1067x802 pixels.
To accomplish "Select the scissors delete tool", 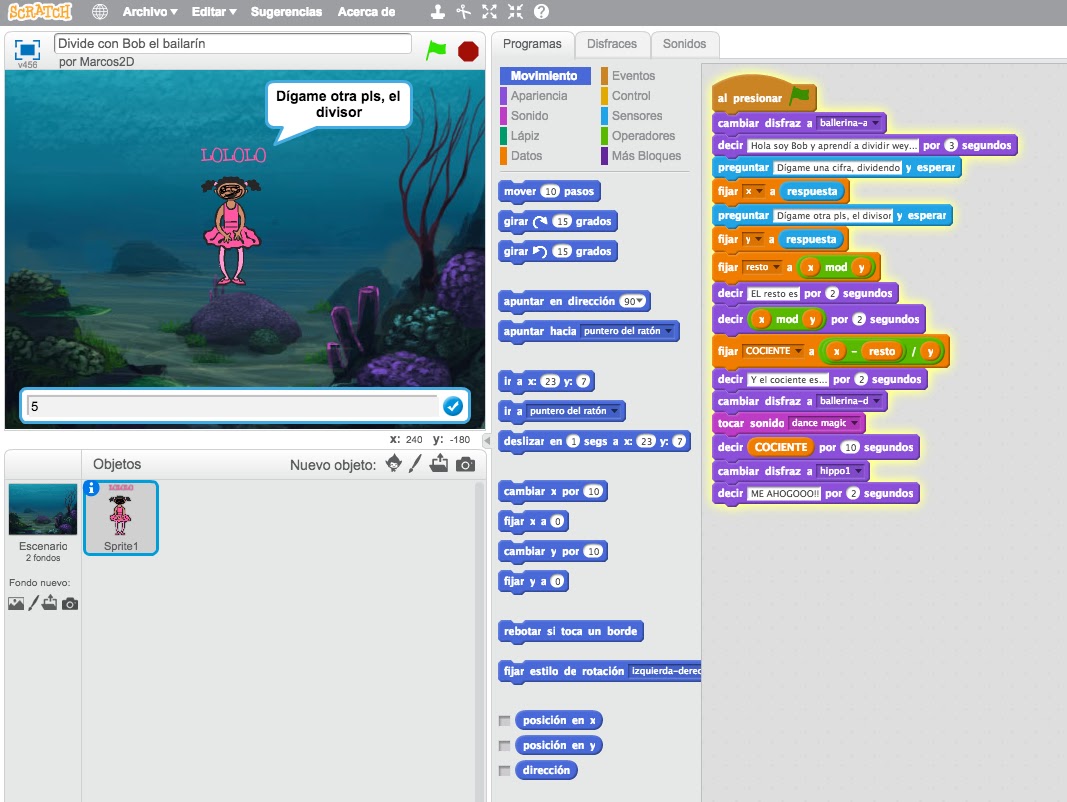I will point(463,13).
